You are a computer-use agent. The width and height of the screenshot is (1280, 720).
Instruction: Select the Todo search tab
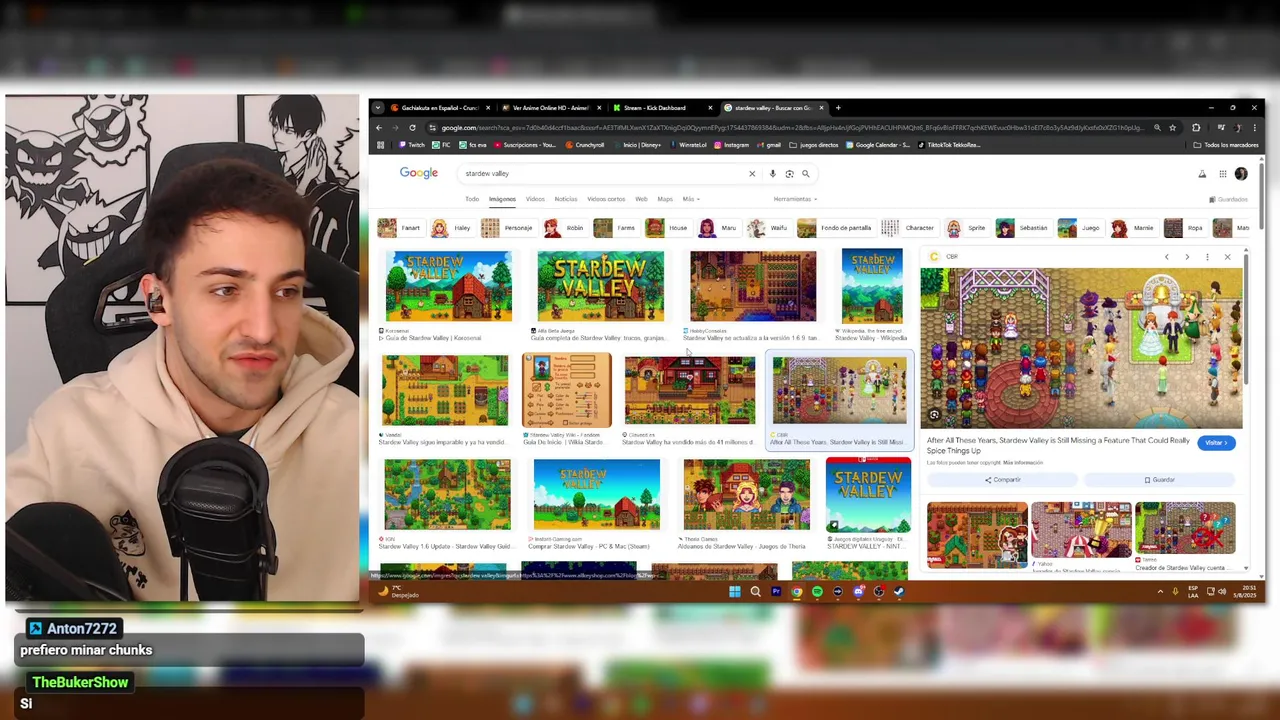pyautogui.click(x=472, y=199)
